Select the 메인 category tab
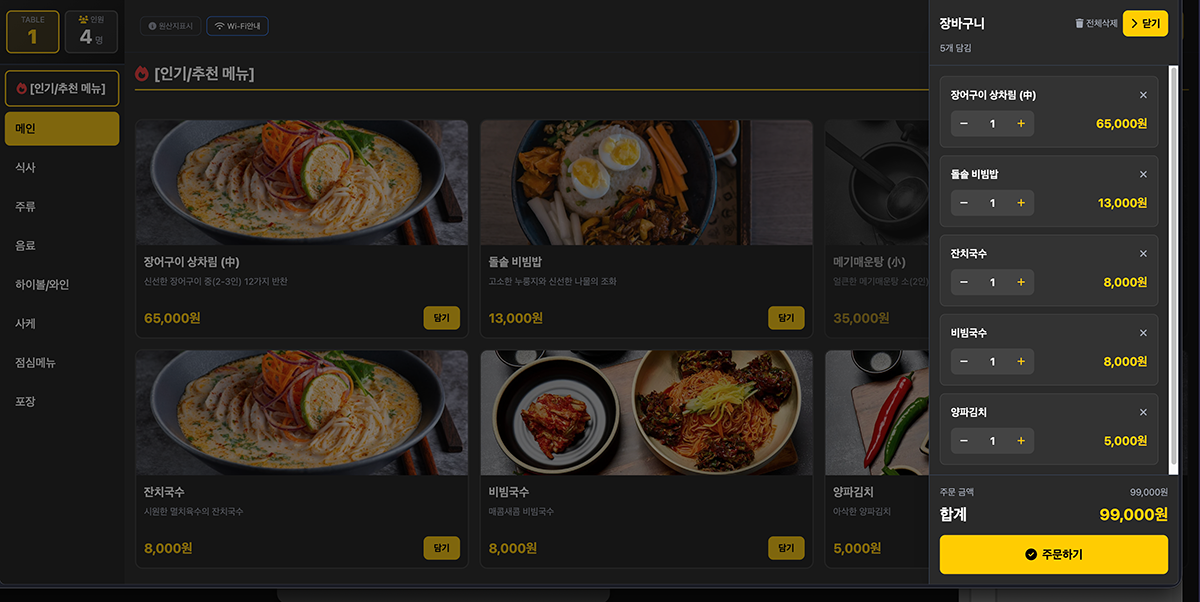Image resolution: width=1200 pixels, height=602 pixels. (62, 128)
